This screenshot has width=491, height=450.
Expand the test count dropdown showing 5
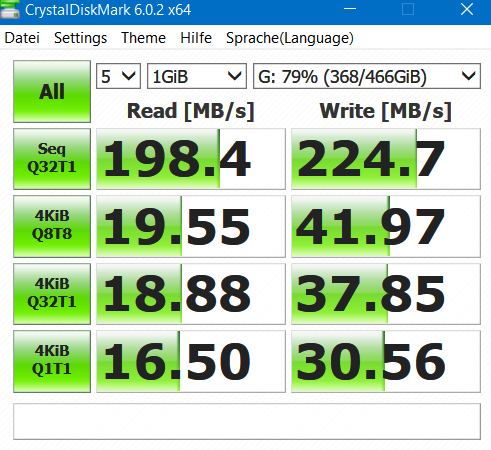tap(118, 76)
